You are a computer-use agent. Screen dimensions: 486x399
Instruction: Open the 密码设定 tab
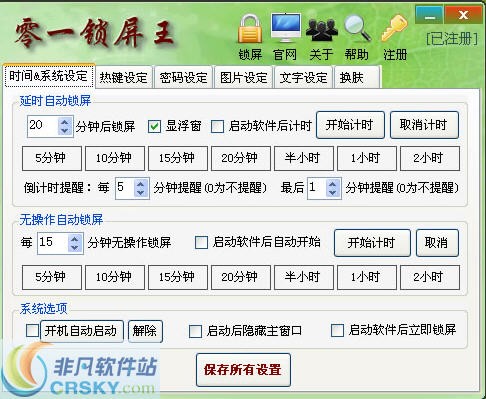[x=183, y=78]
